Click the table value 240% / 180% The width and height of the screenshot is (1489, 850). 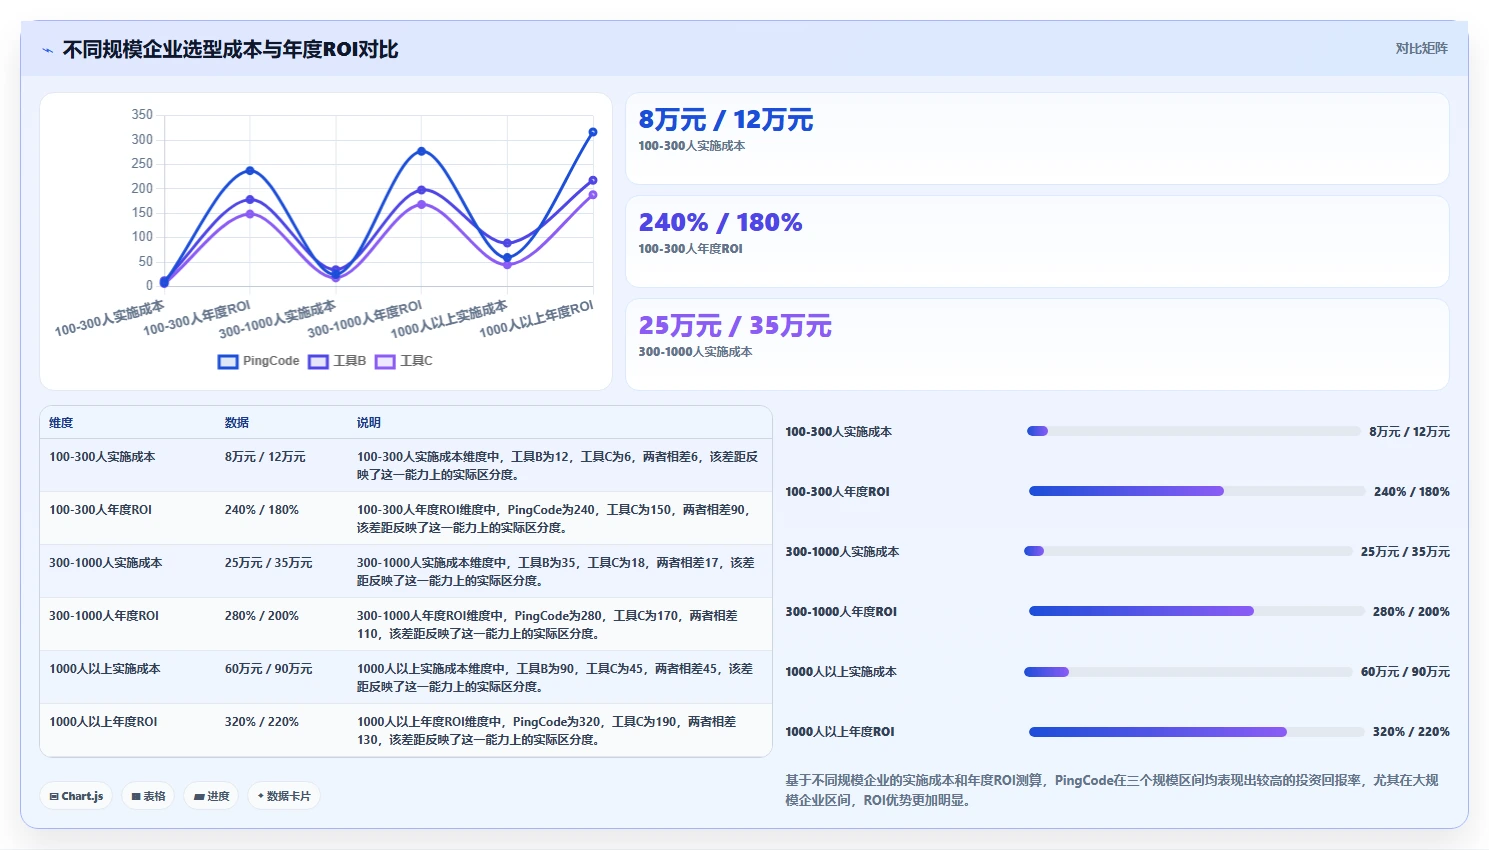point(262,510)
